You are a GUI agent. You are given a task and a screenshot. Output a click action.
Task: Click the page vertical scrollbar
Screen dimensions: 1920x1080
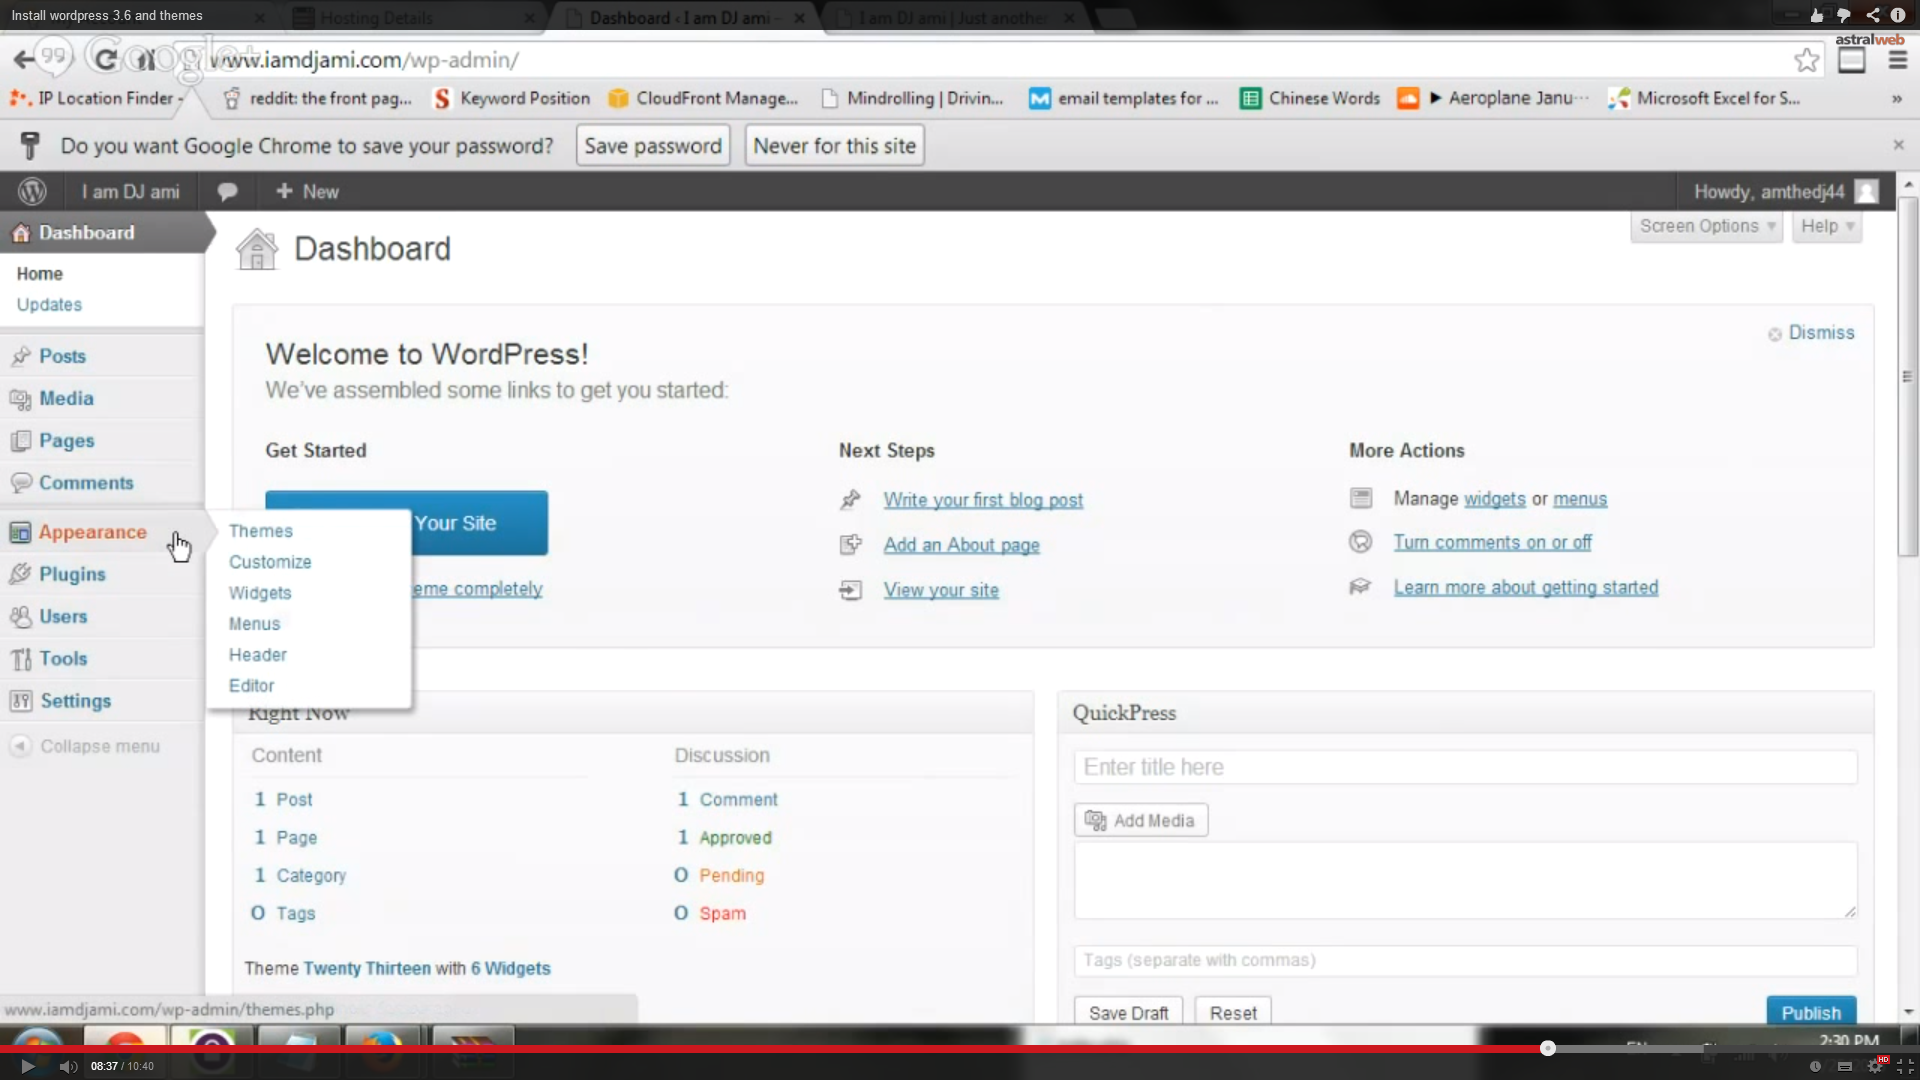[1907, 377]
